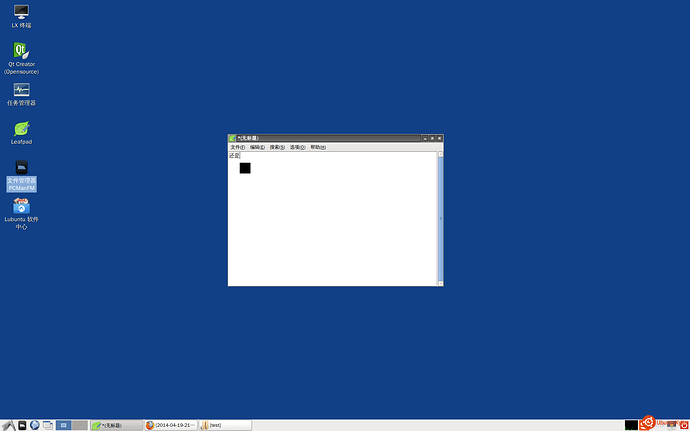Launch file manager from panel launcher
Screen dimensions: 690x431
point(22,425)
